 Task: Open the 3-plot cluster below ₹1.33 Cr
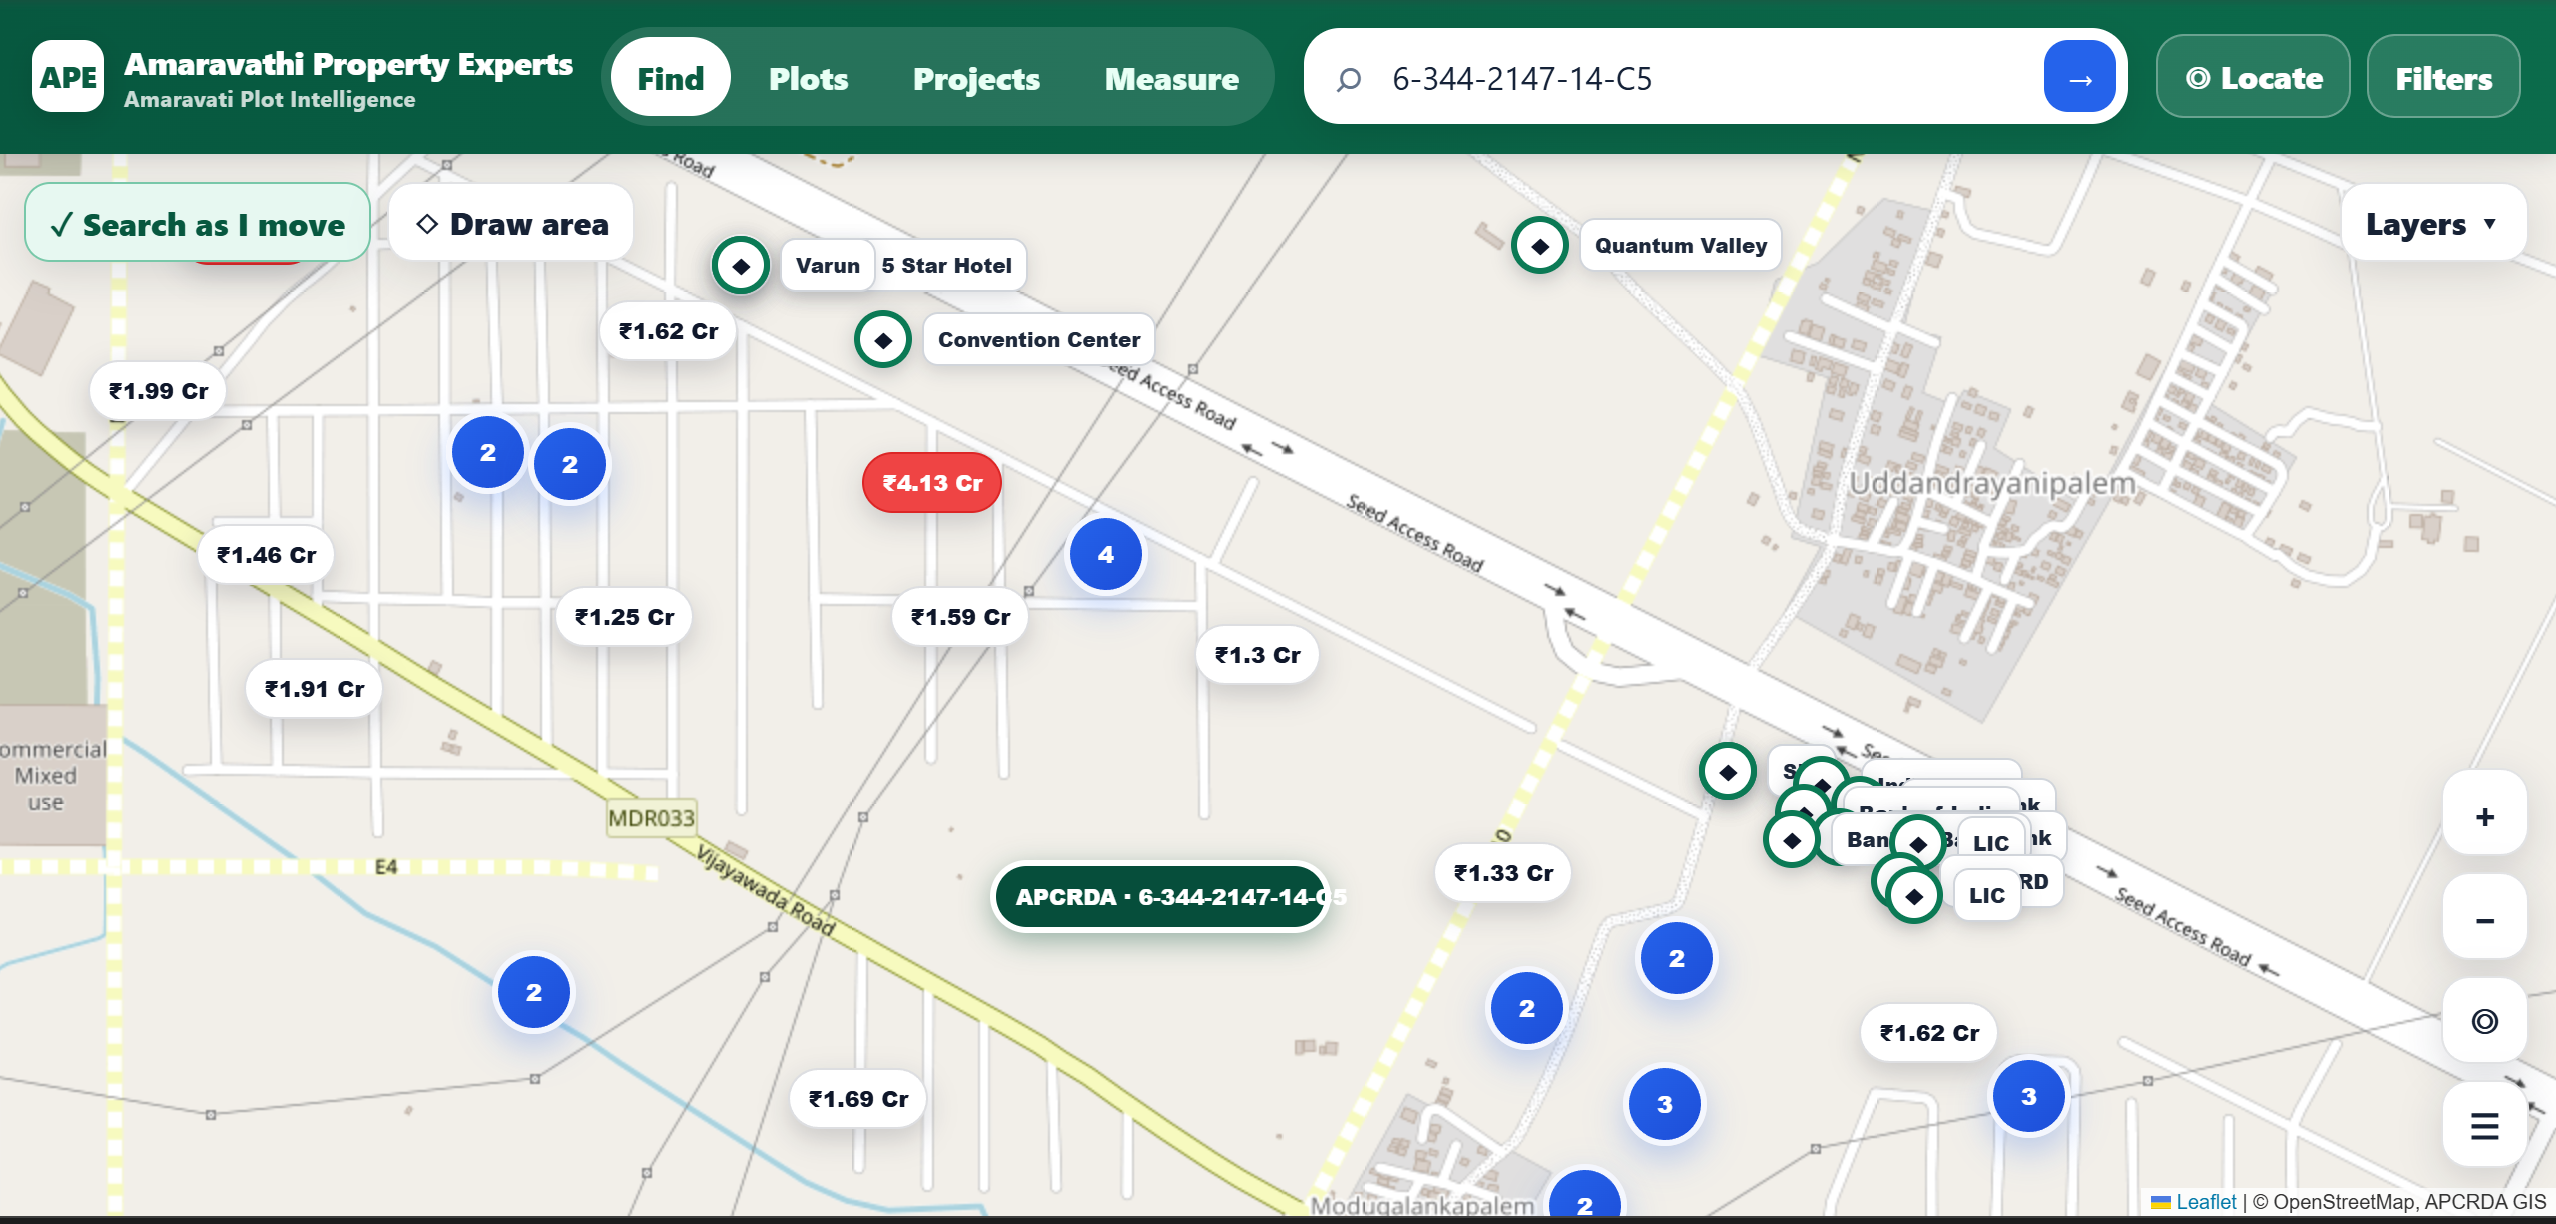[x=1665, y=1104]
